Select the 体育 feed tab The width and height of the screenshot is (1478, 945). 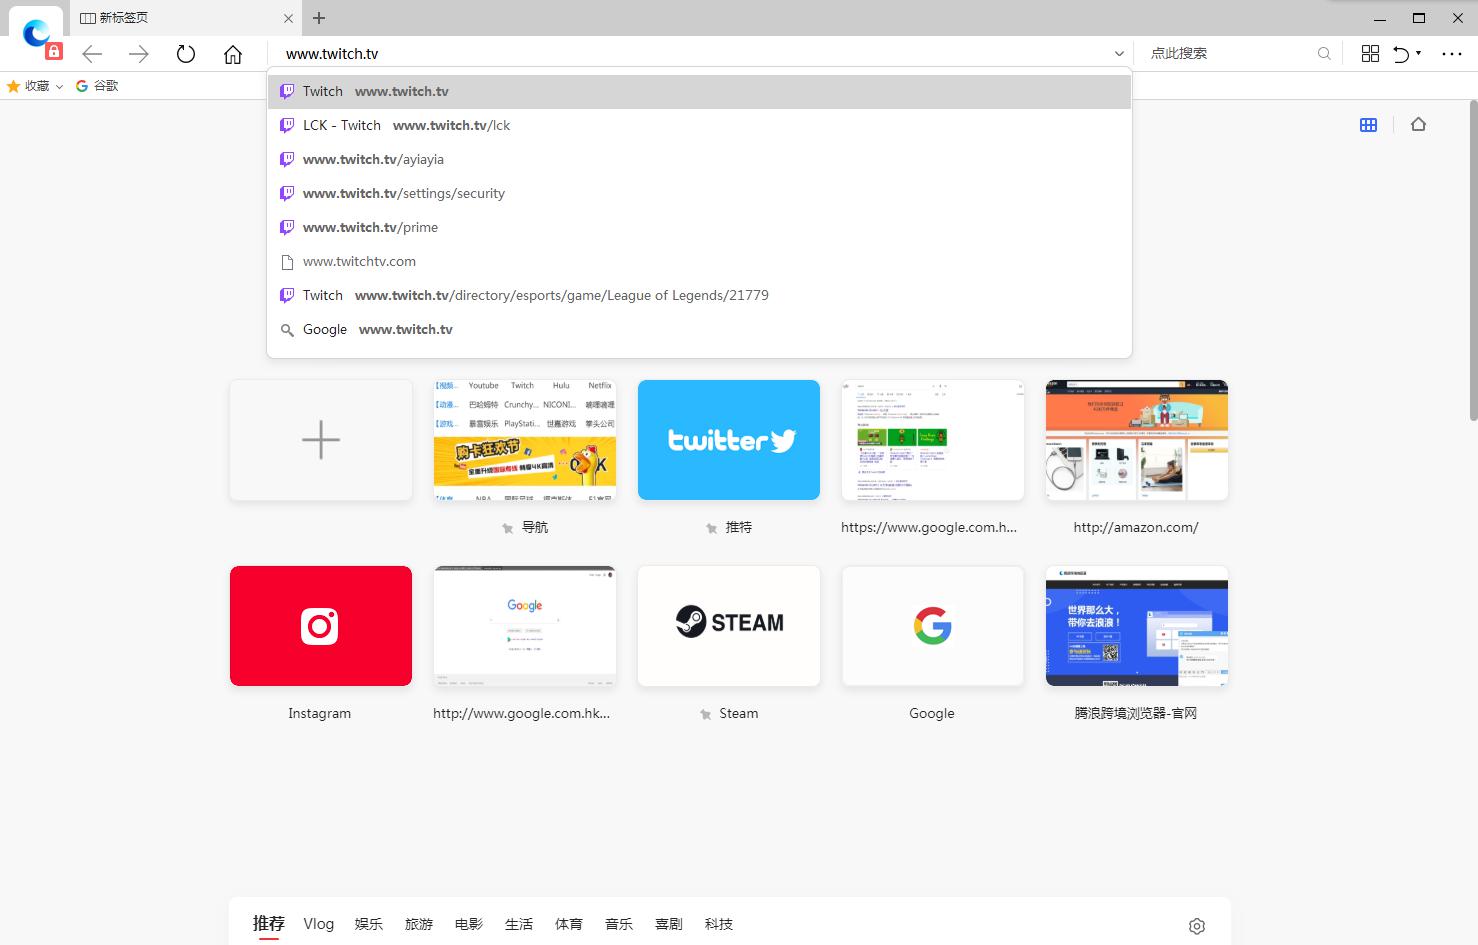point(569,924)
